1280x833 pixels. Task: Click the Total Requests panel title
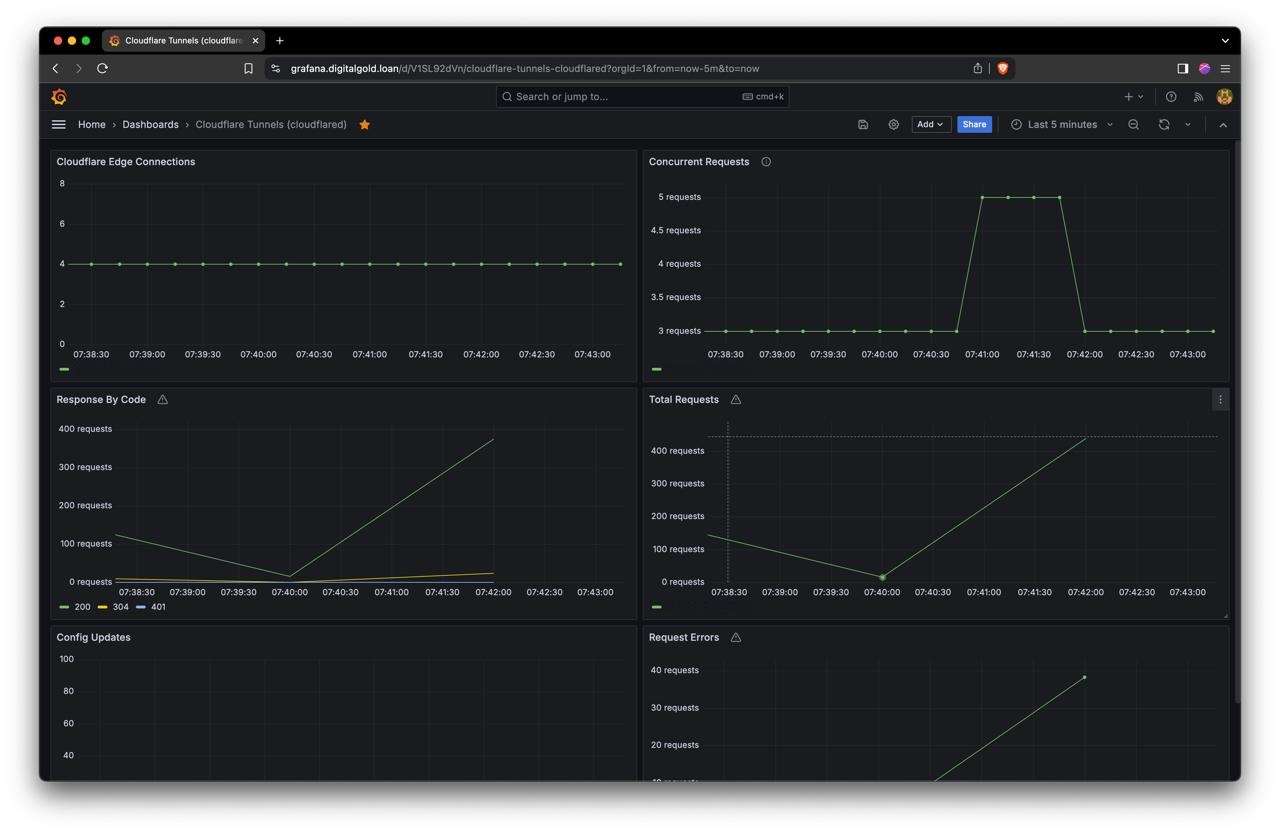tap(684, 400)
